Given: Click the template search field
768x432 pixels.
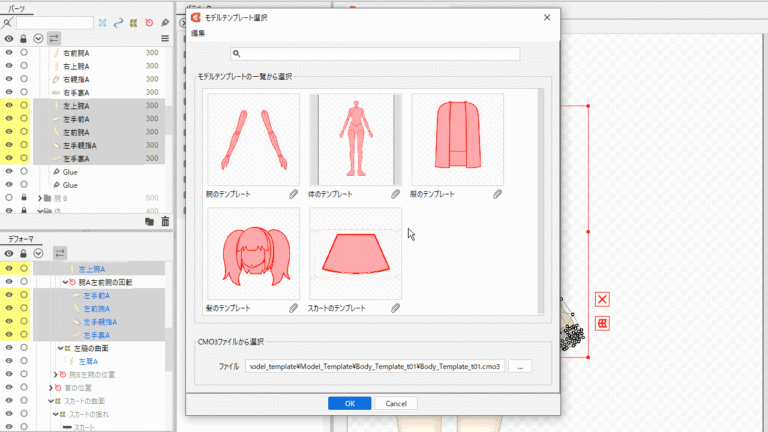Looking at the screenshot, I should point(375,53).
